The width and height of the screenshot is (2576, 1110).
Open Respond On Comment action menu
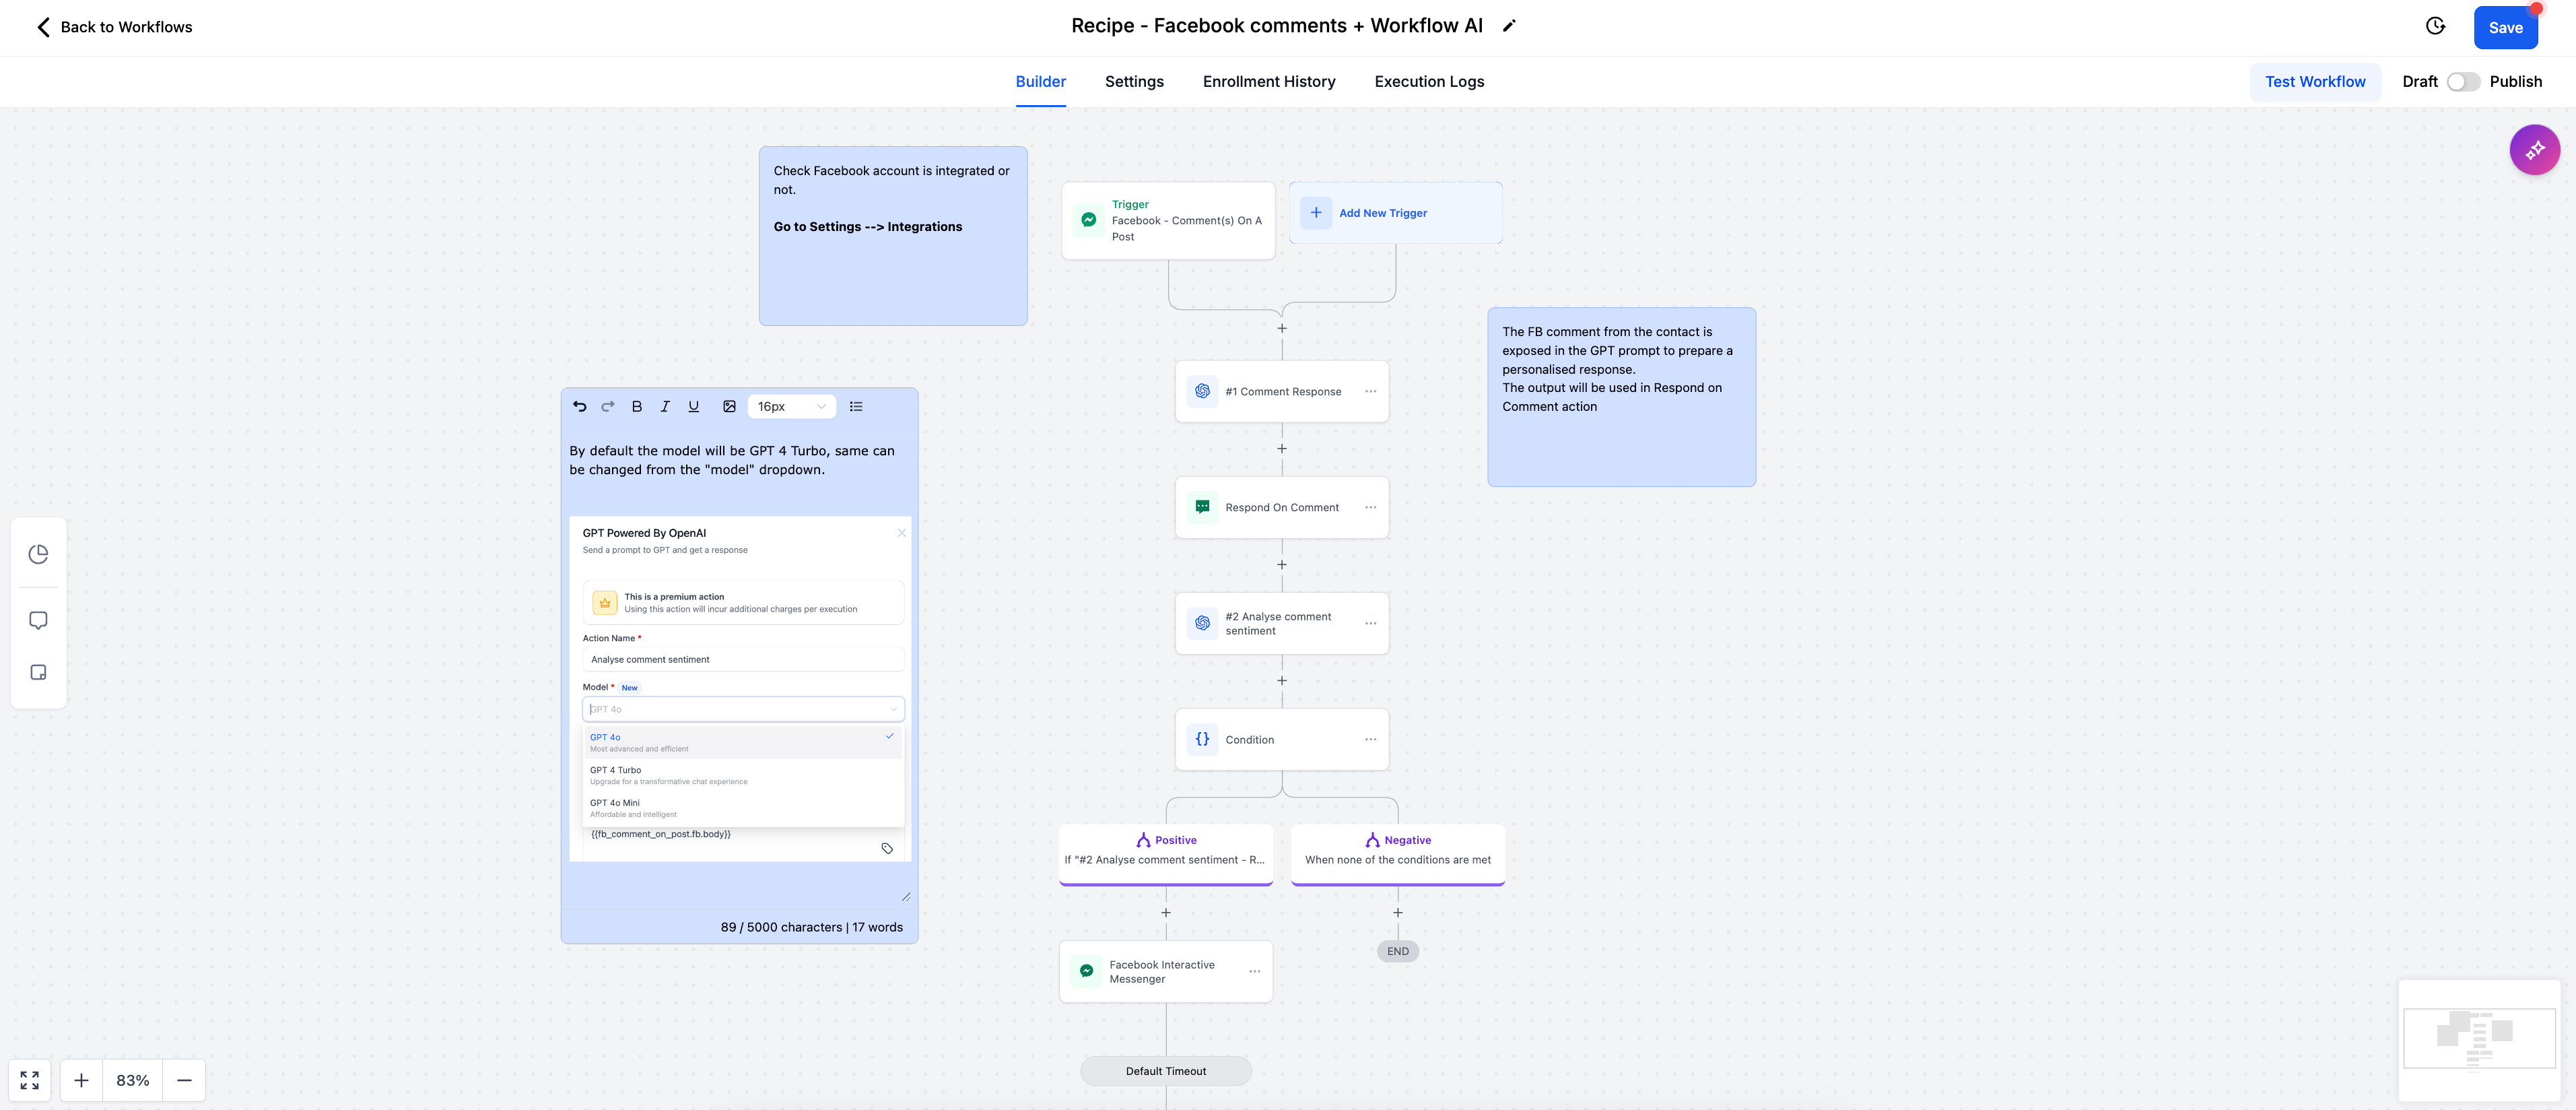click(1370, 507)
